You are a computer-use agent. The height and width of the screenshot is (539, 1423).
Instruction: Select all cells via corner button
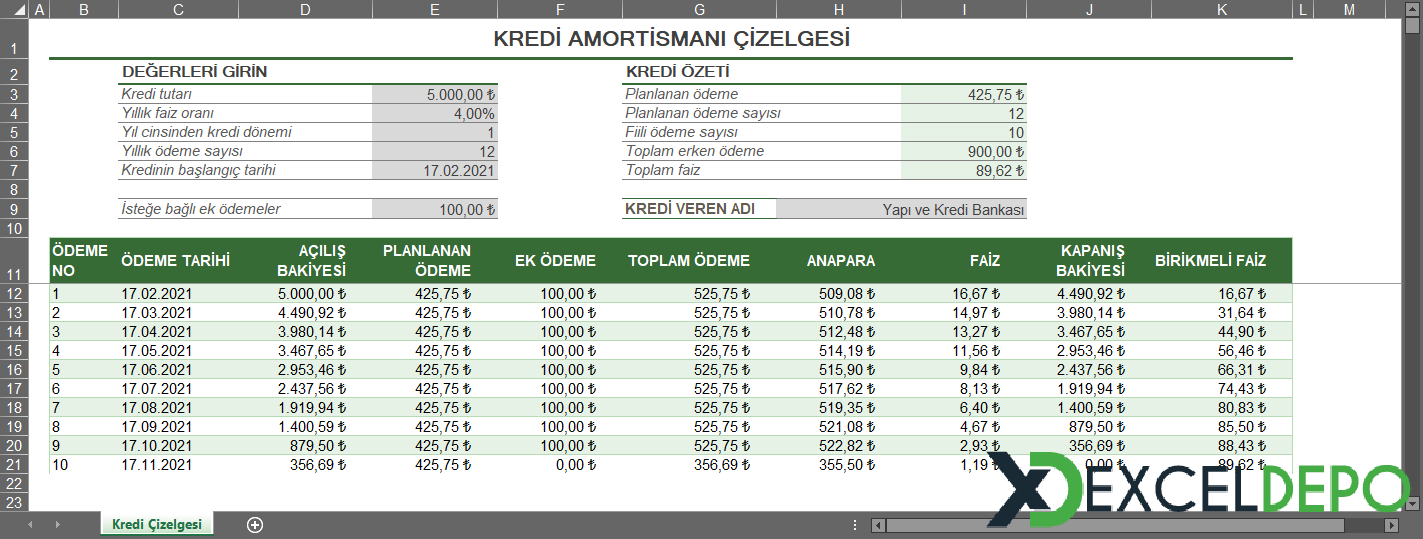pos(14,9)
